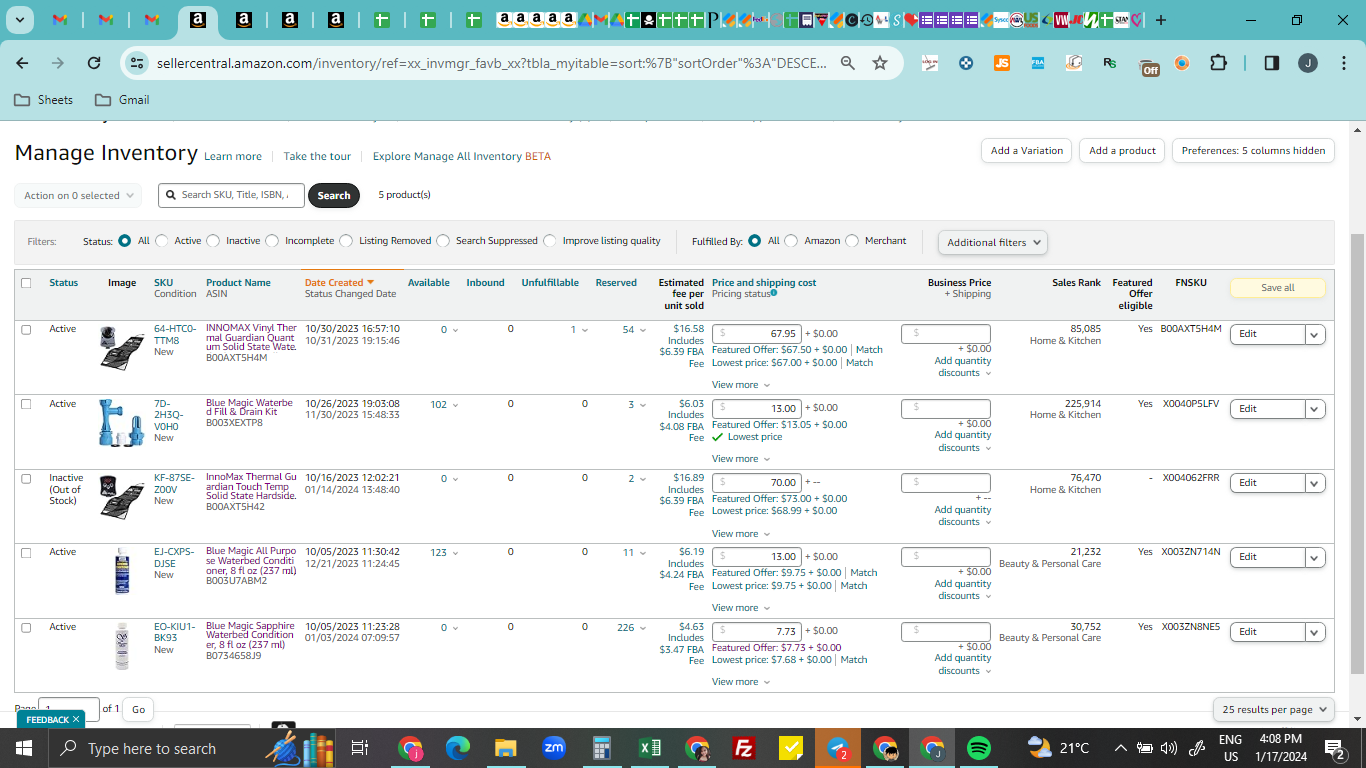Open the RS extension icon

click(1109, 63)
